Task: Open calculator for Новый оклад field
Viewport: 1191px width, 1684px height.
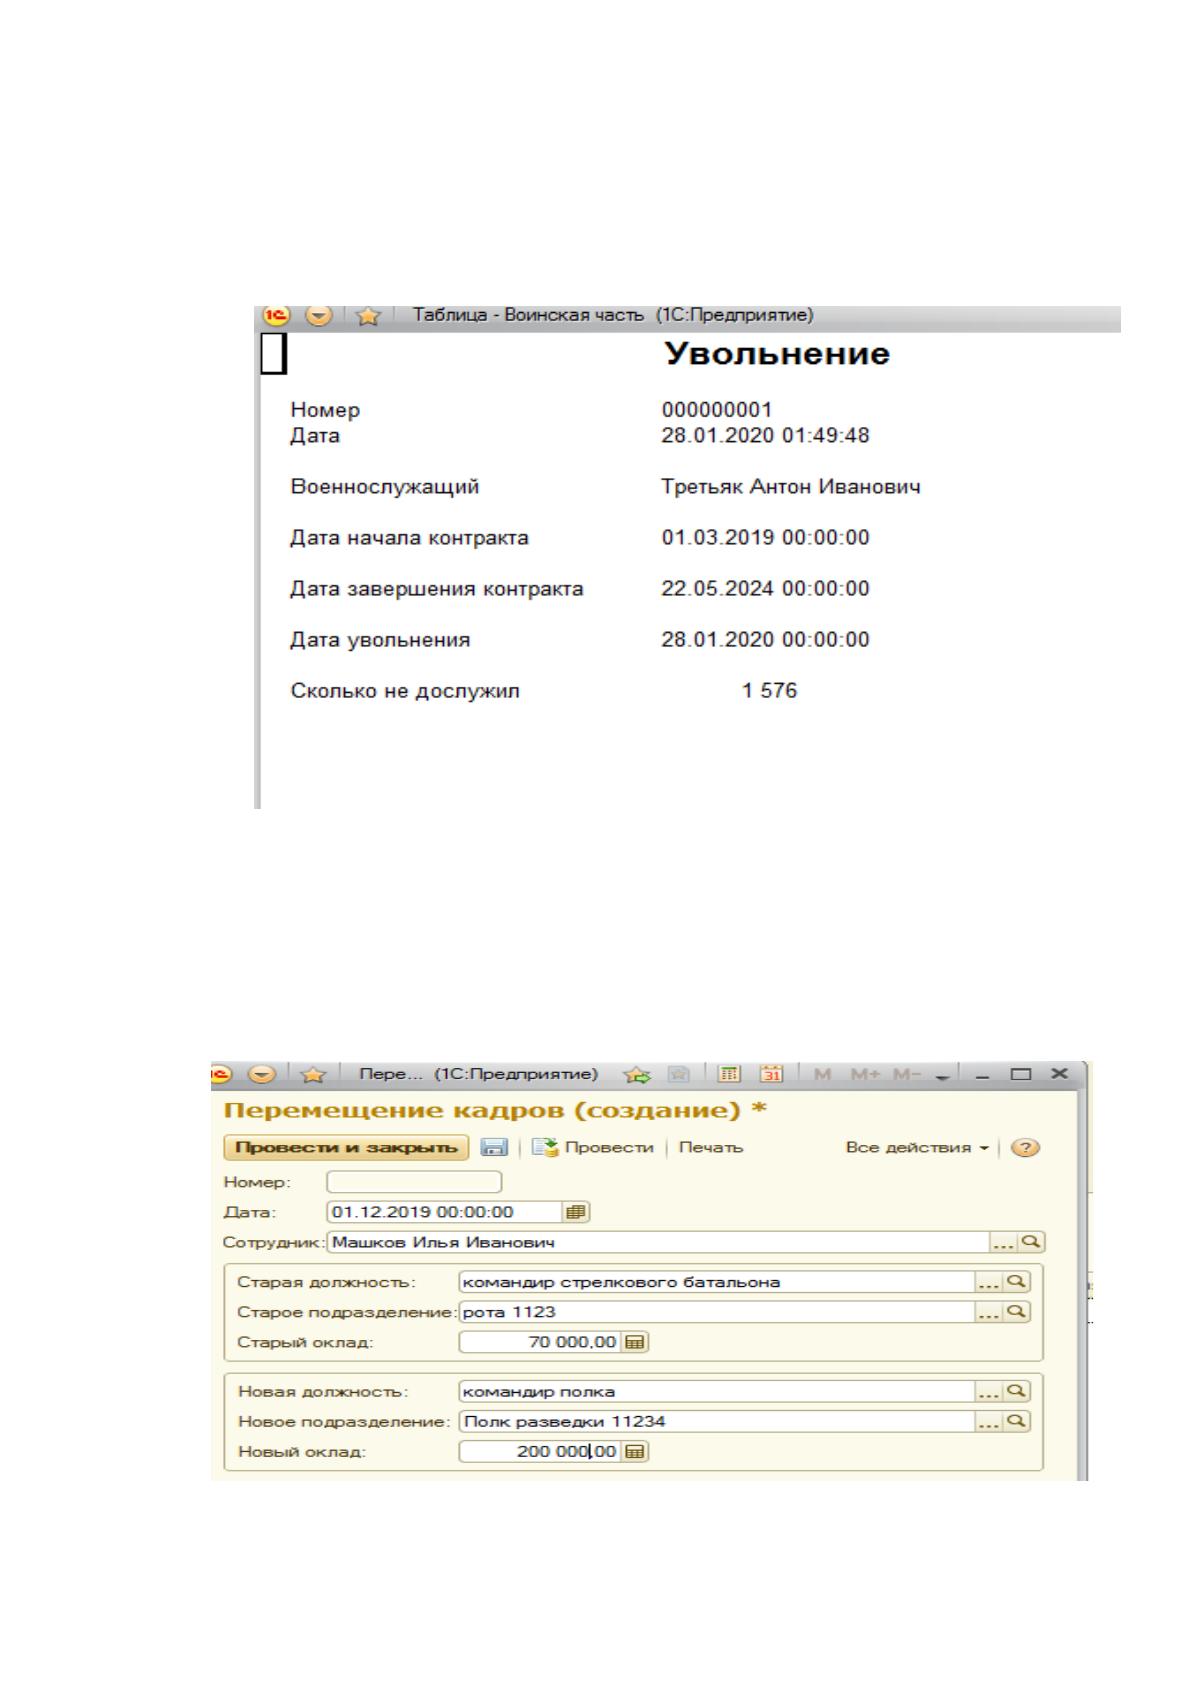Action: (634, 1451)
